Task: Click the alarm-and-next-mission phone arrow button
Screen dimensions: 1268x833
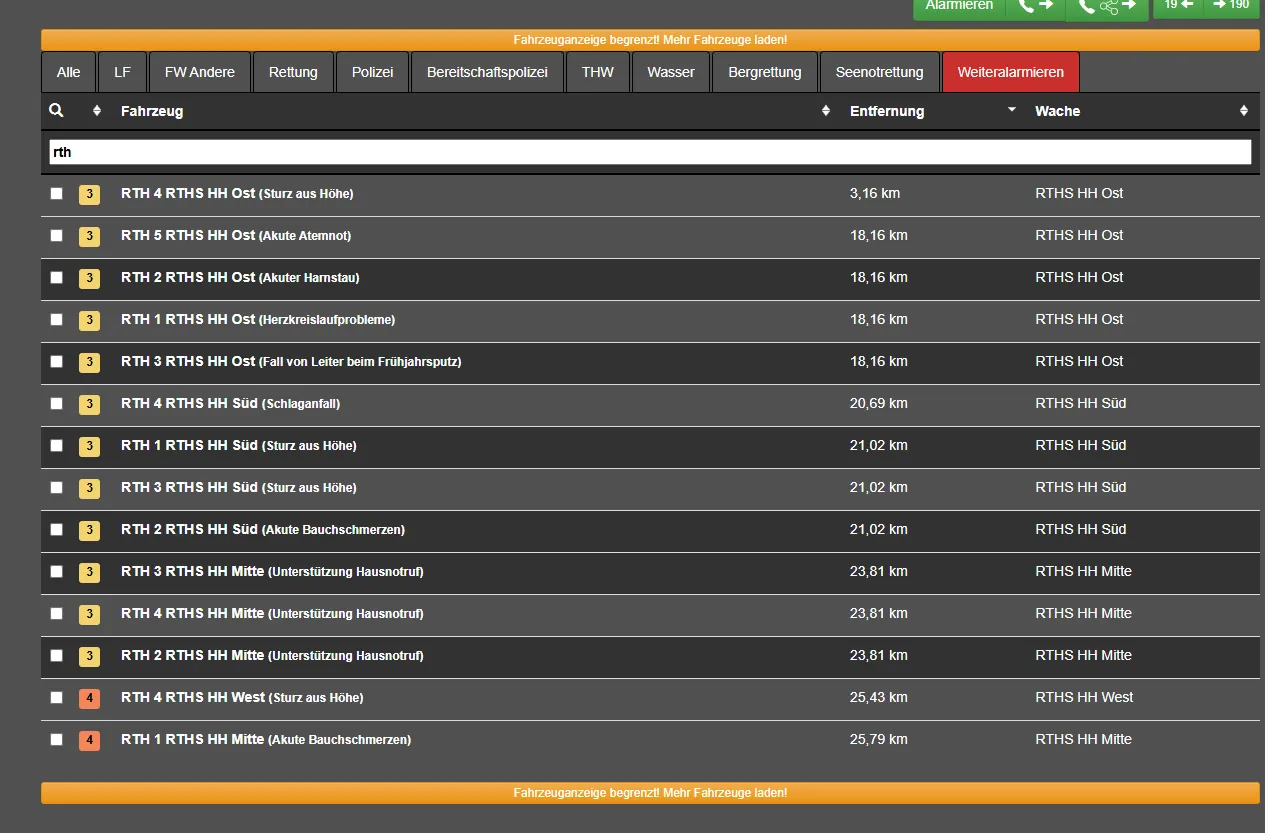Action: point(1035,6)
